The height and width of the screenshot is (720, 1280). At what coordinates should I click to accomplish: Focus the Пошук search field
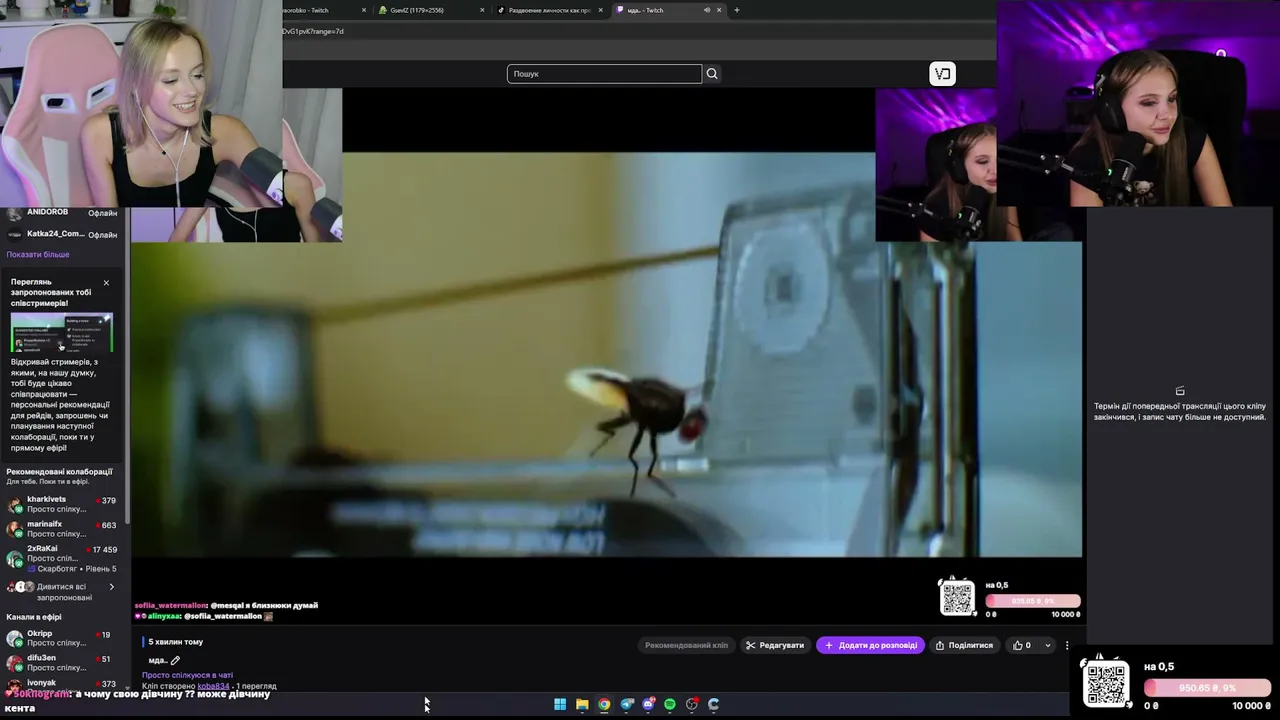[604, 74]
